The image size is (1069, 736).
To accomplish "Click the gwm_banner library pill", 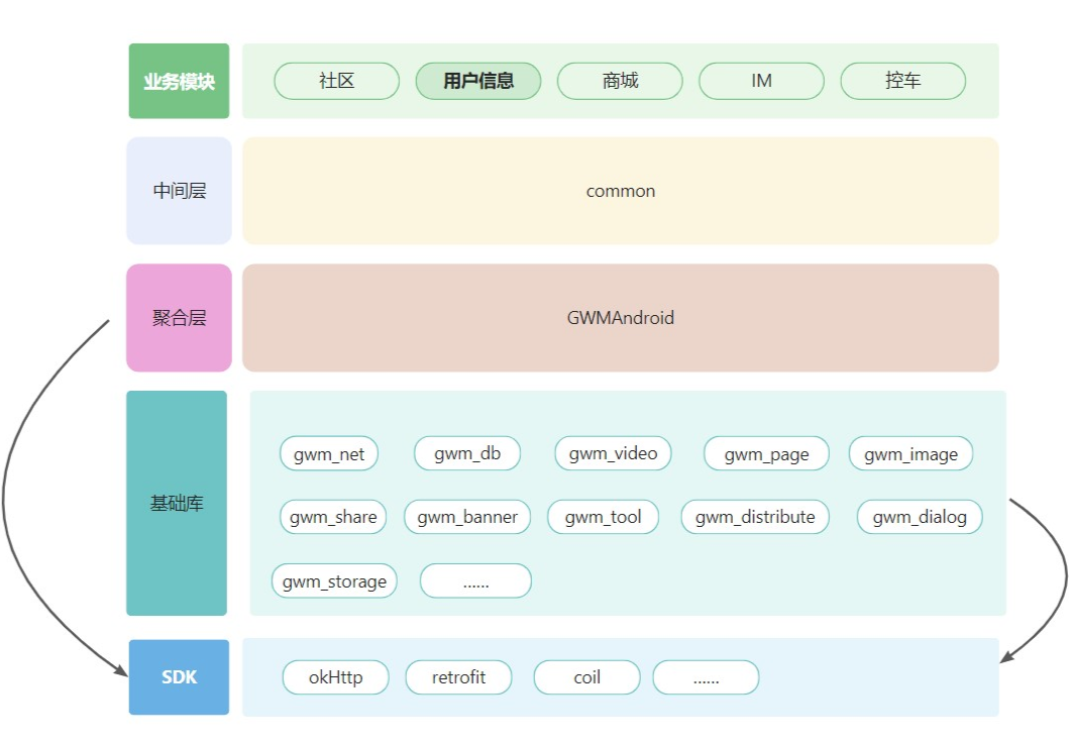I will click(467, 517).
